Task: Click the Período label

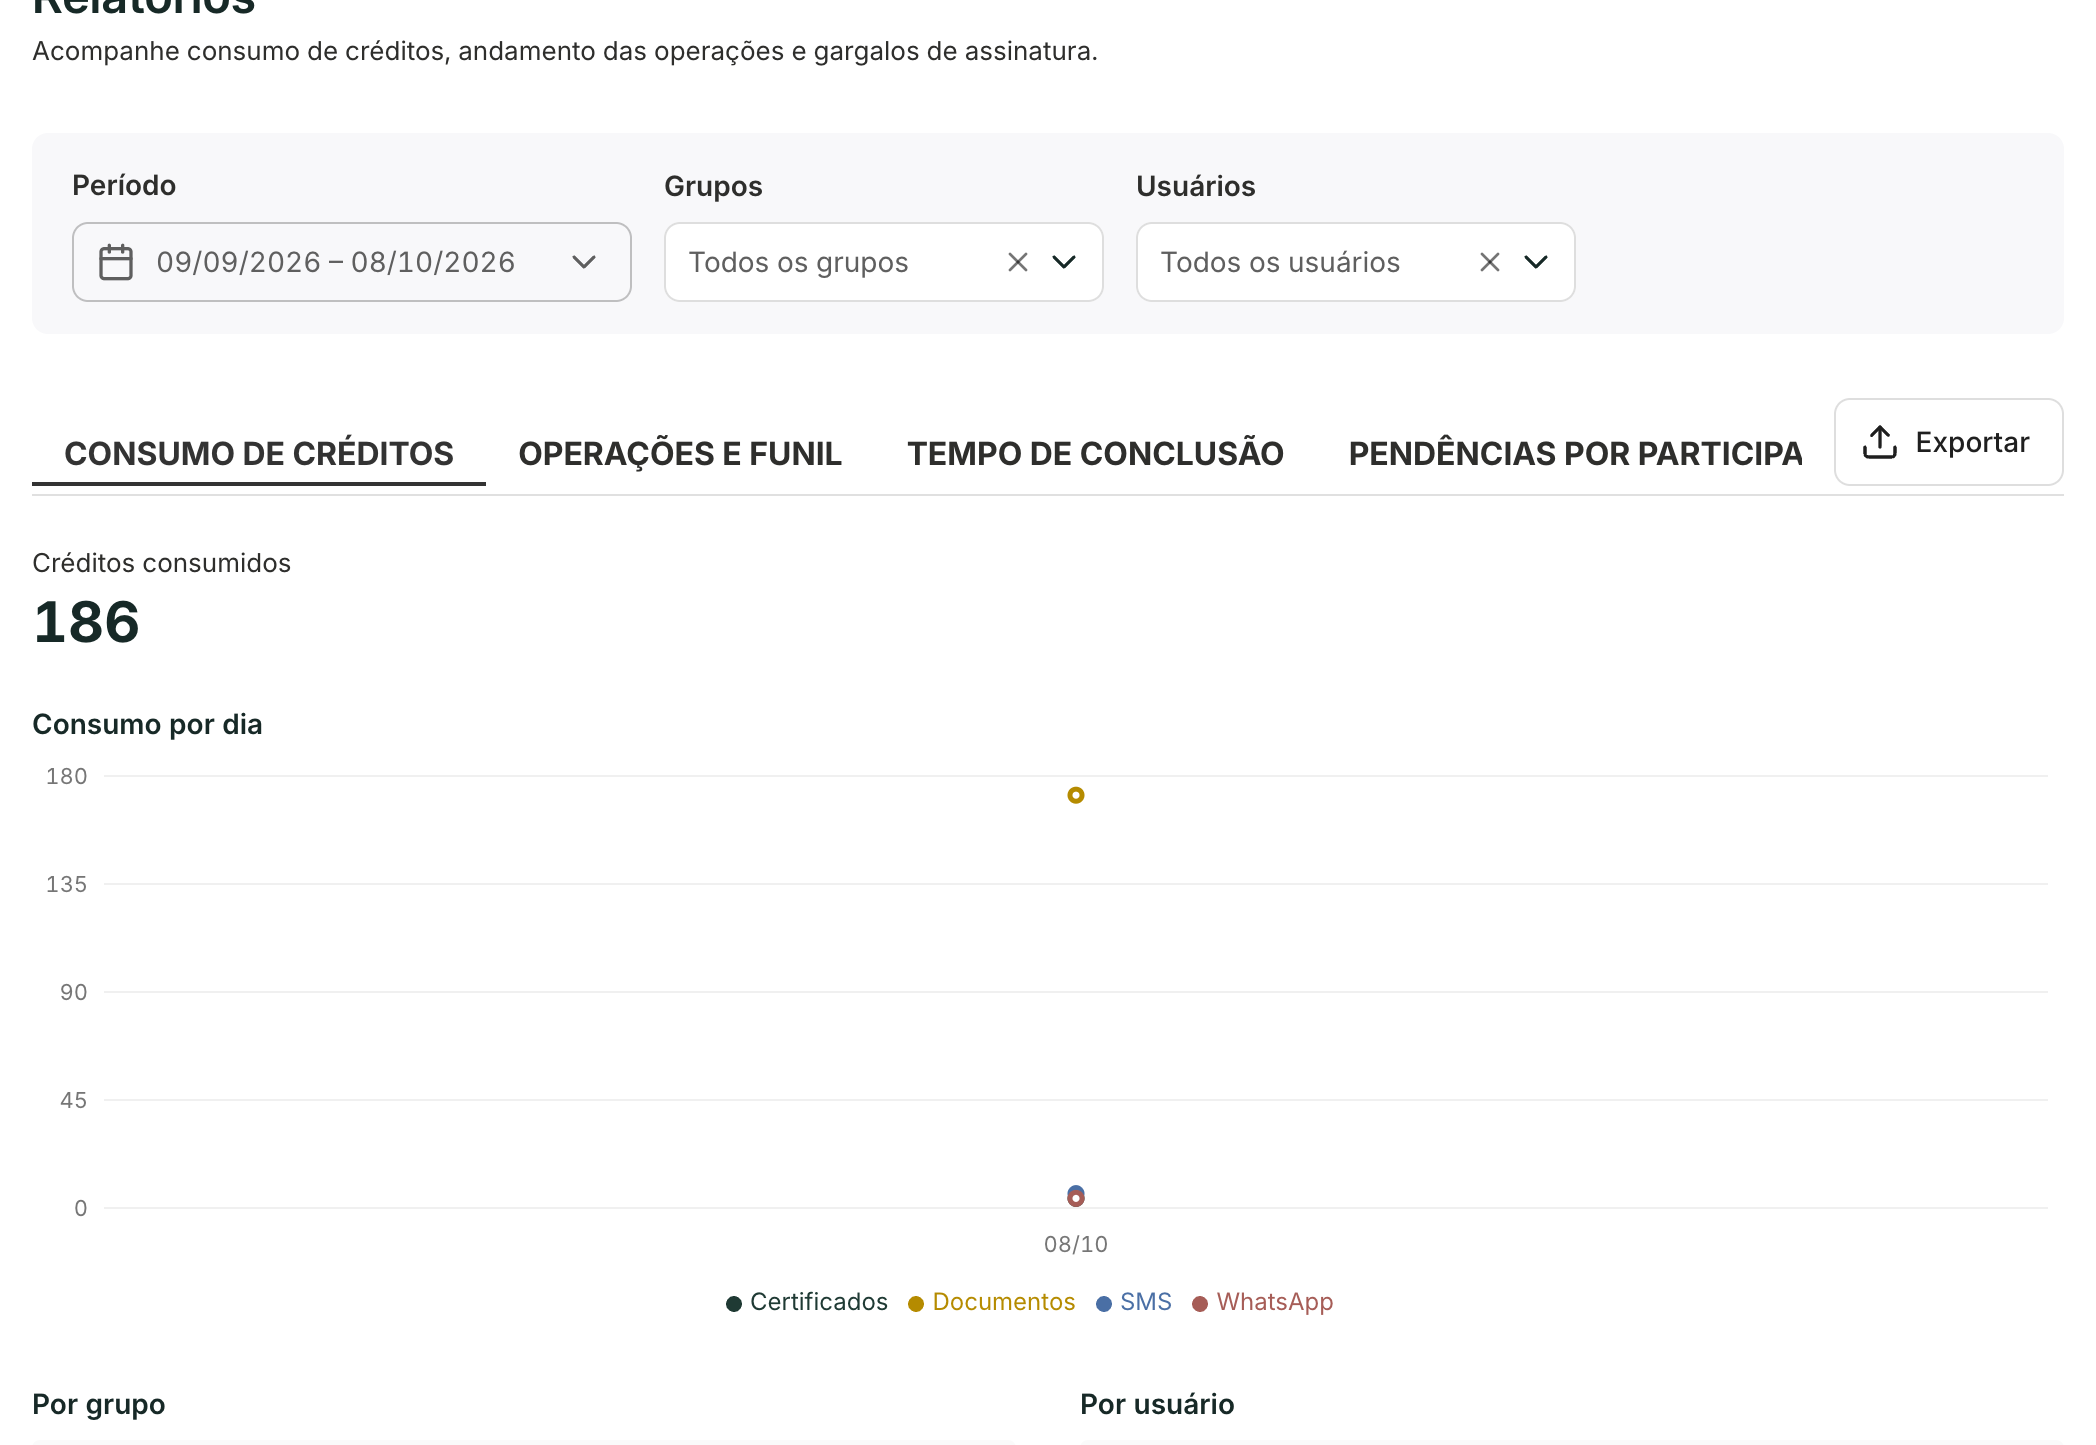Action: [124, 185]
